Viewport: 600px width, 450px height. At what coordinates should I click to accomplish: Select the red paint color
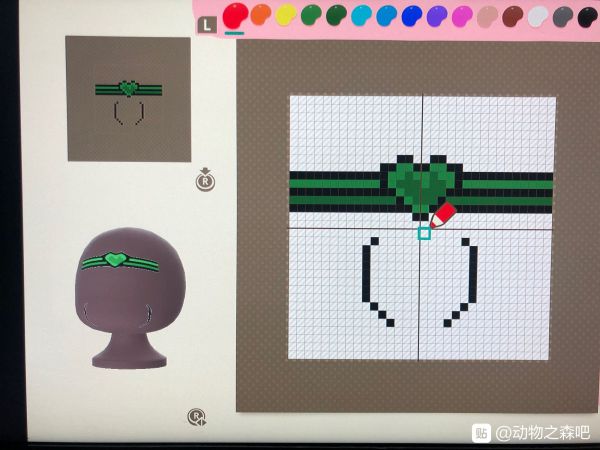236,15
